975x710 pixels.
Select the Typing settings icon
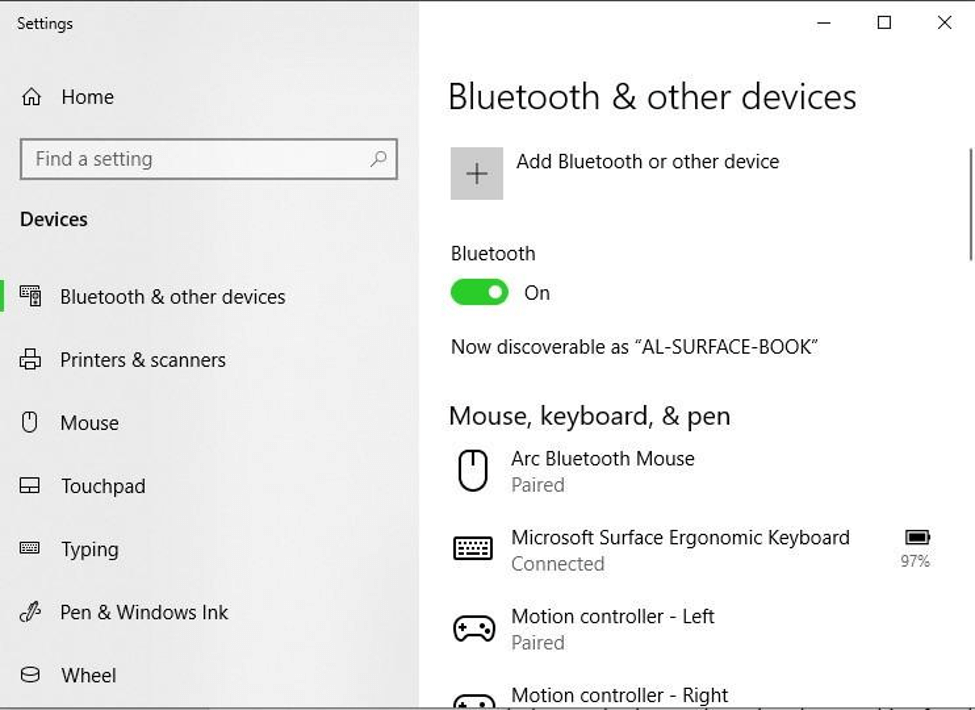[31, 549]
